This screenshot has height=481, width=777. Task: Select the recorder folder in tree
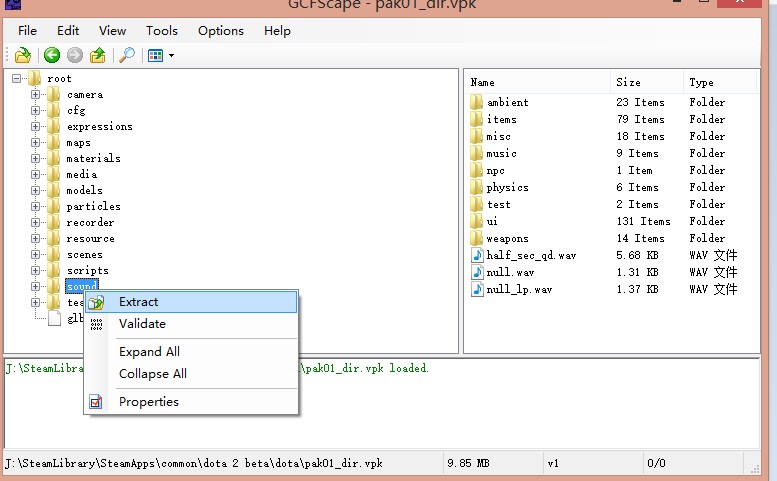[90, 222]
